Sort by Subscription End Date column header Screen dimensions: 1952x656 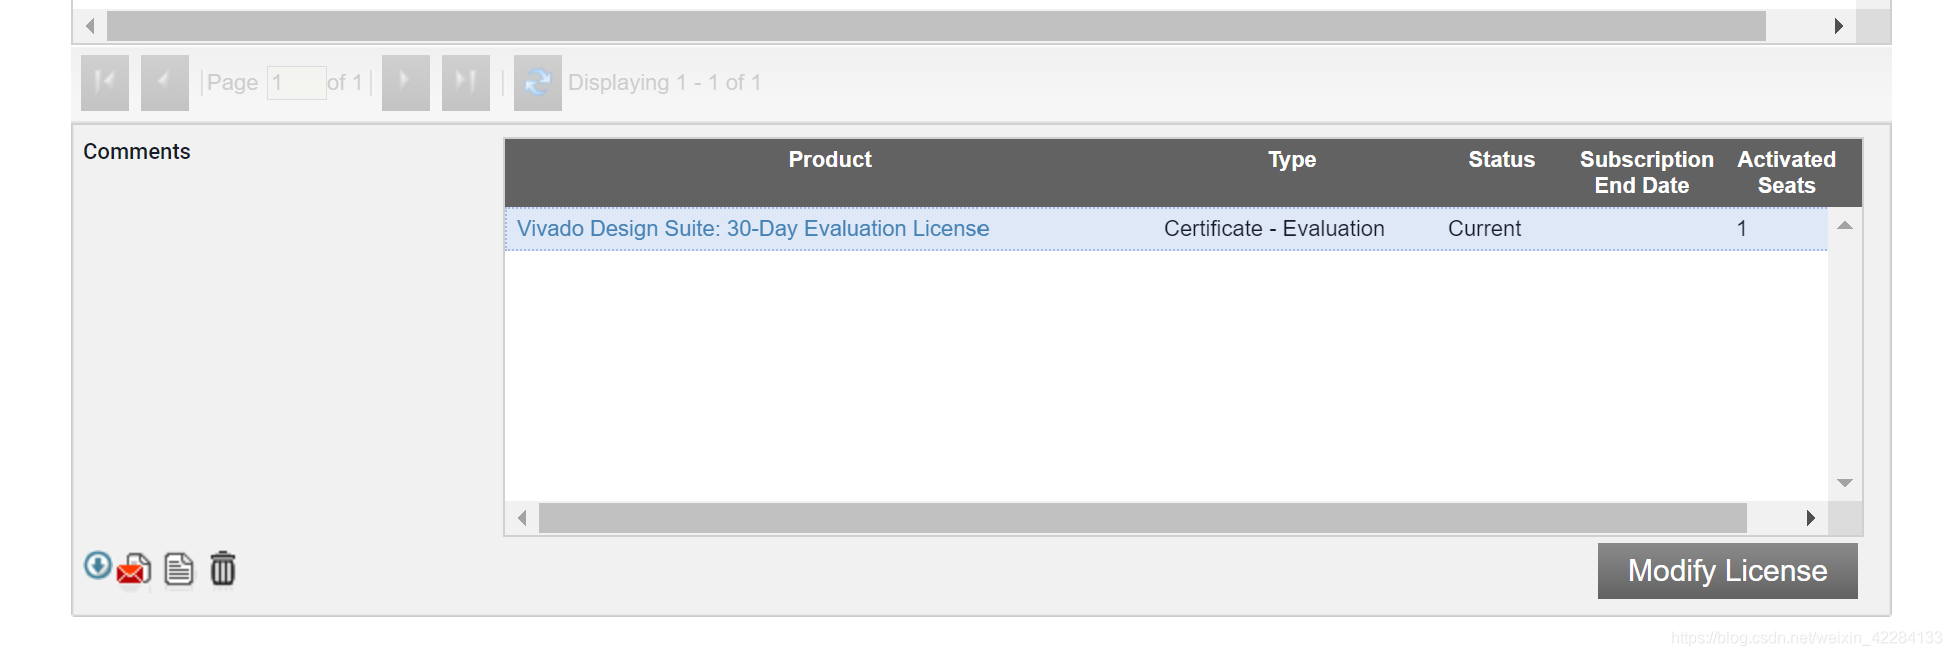click(x=1646, y=172)
